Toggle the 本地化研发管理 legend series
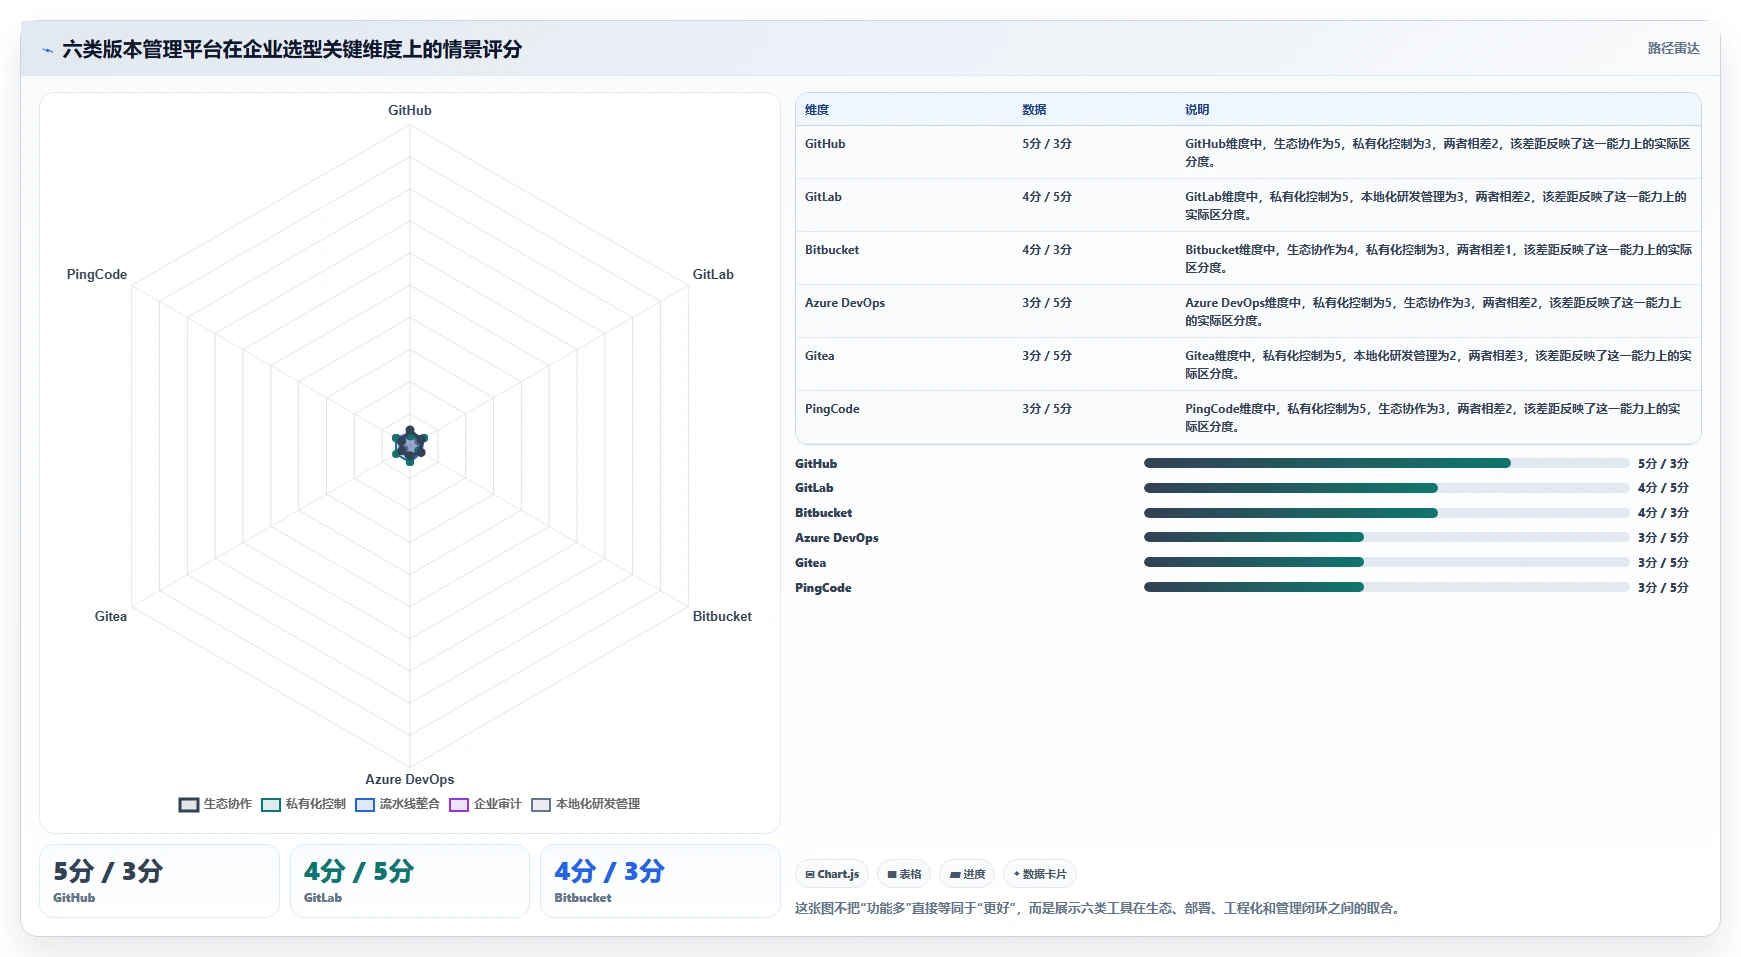The height and width of the screenshot is (957, 1741). tap(585, 804)
